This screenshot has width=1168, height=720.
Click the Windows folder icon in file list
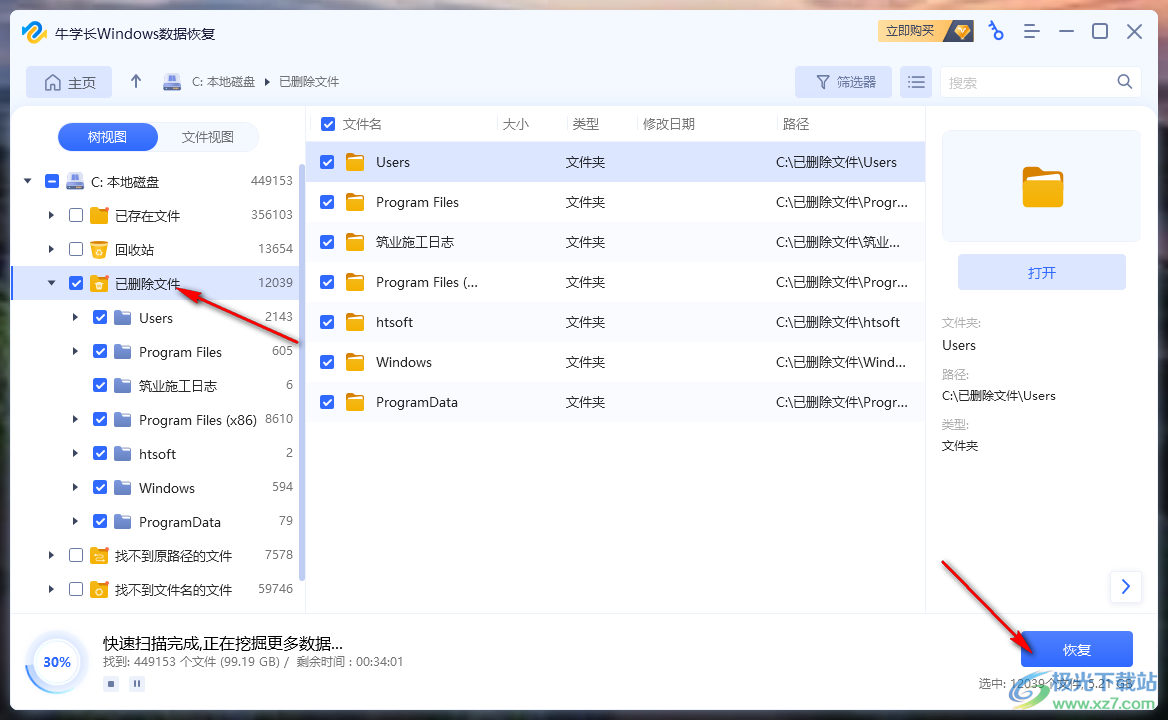click(x=355, y=363)
